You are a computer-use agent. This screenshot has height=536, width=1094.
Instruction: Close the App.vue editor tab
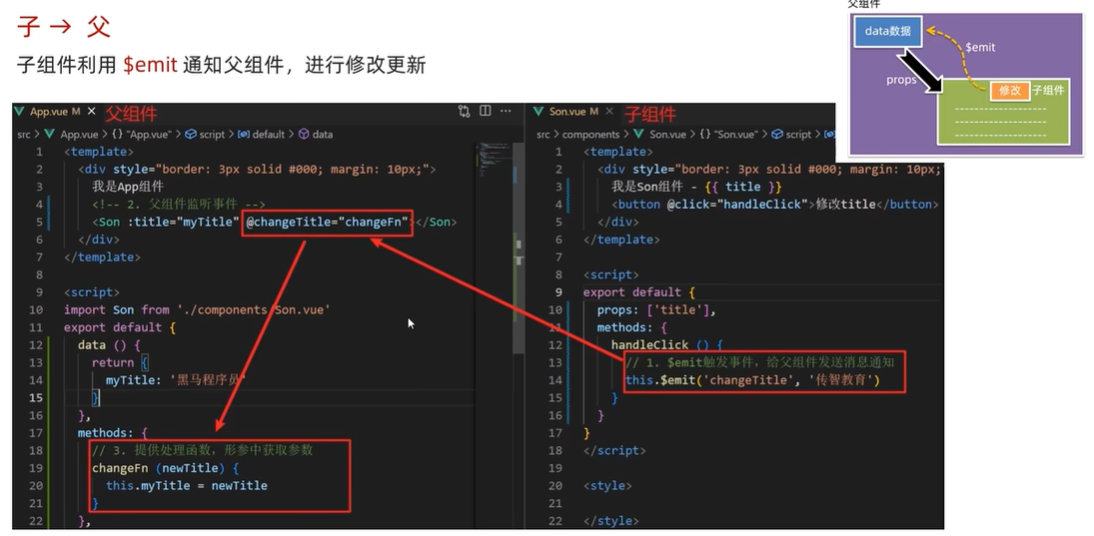tap(91, 112)
